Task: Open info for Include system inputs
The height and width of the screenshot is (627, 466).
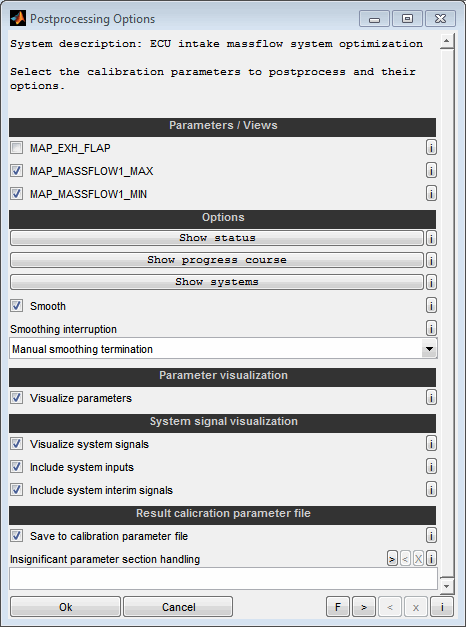Action: 431,467
